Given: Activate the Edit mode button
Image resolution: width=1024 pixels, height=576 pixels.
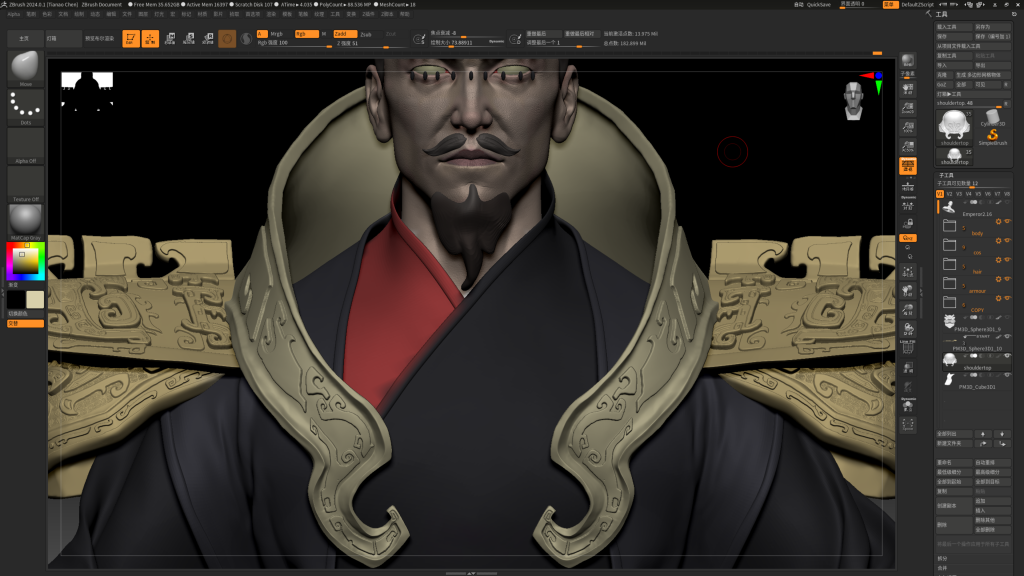Looking at the screenshot, I should (131, 39).
